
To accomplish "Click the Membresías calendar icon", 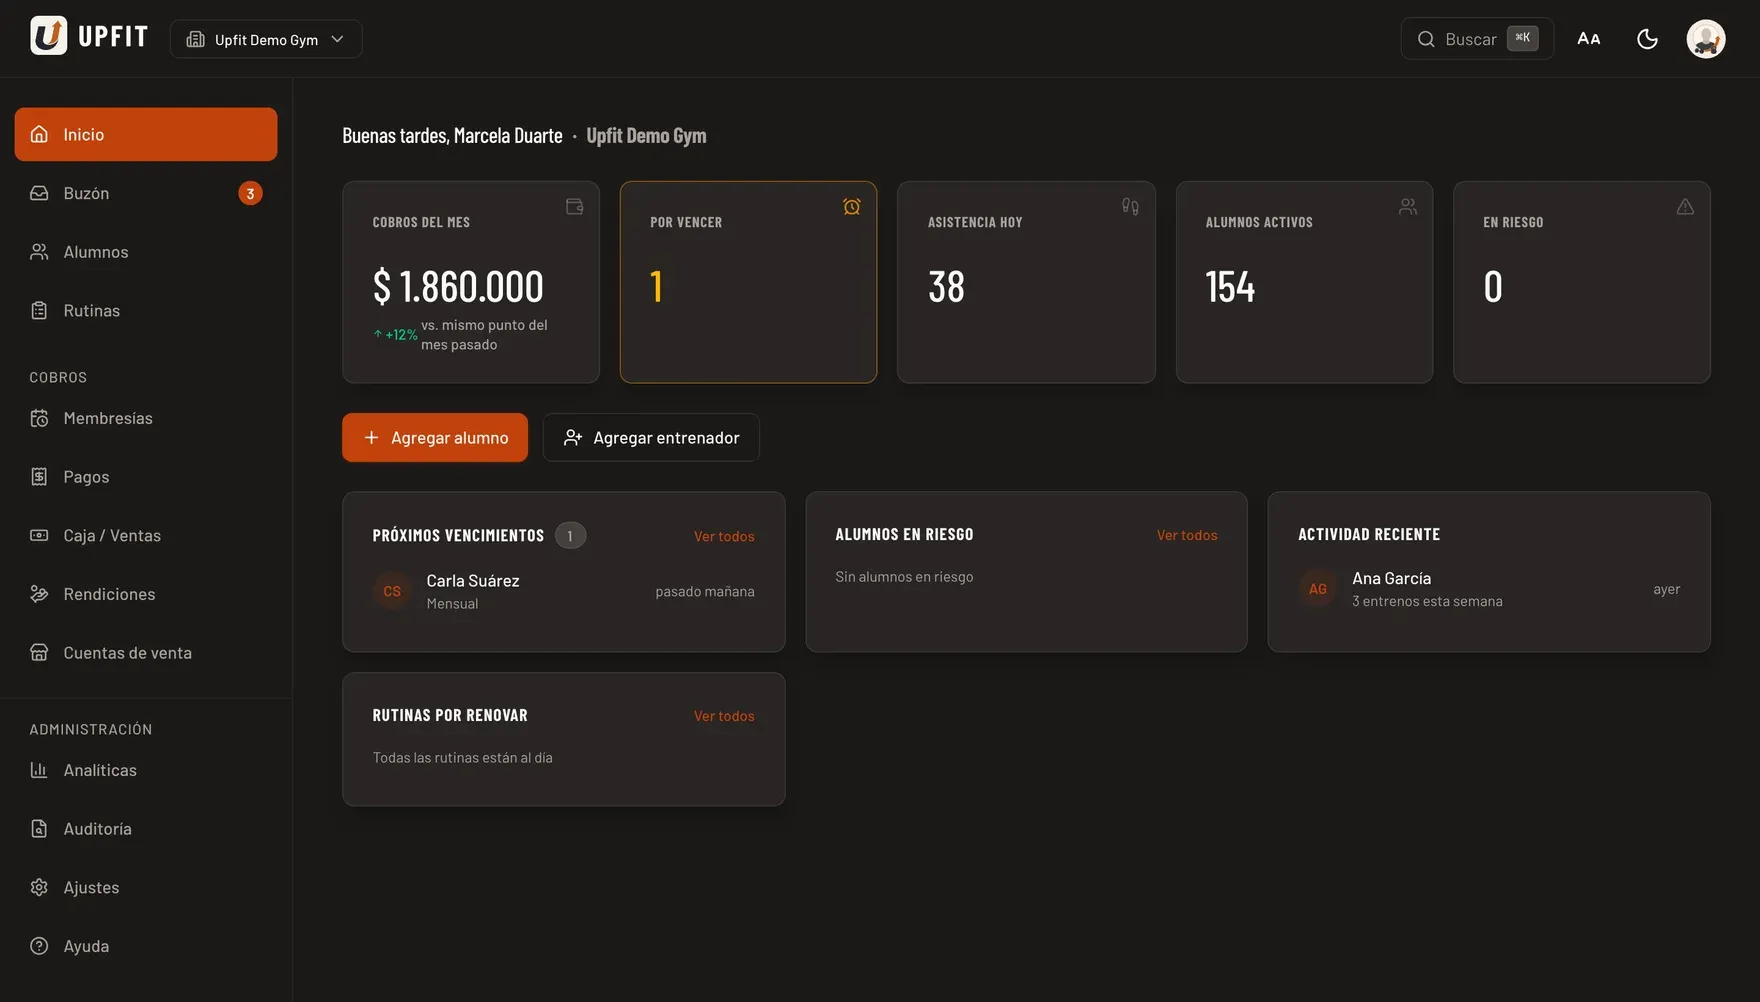I will point(39,418).
